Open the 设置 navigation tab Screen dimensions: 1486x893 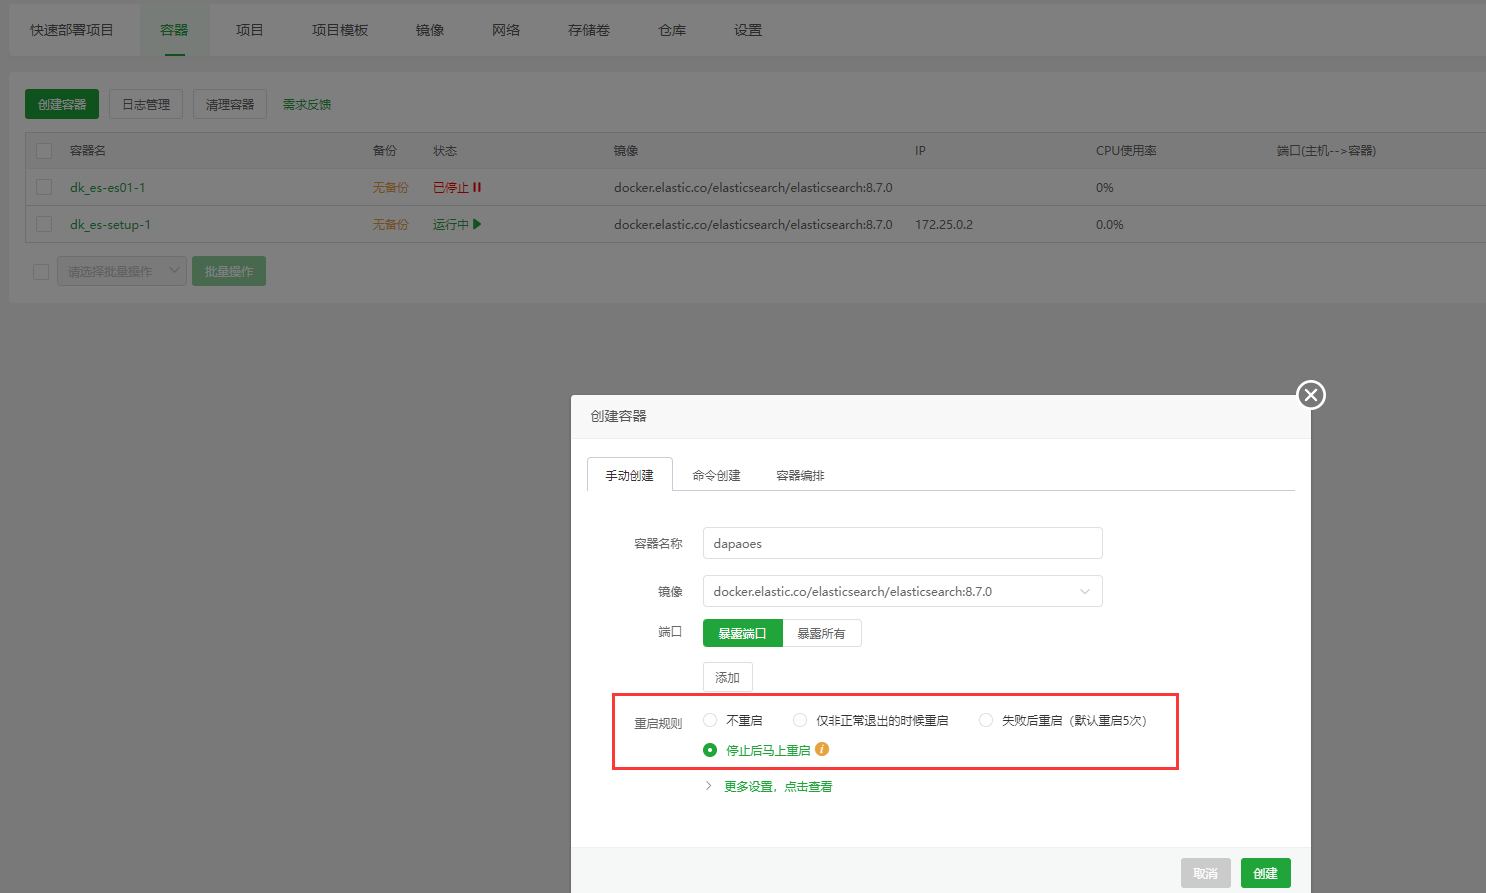click(748, 30)
